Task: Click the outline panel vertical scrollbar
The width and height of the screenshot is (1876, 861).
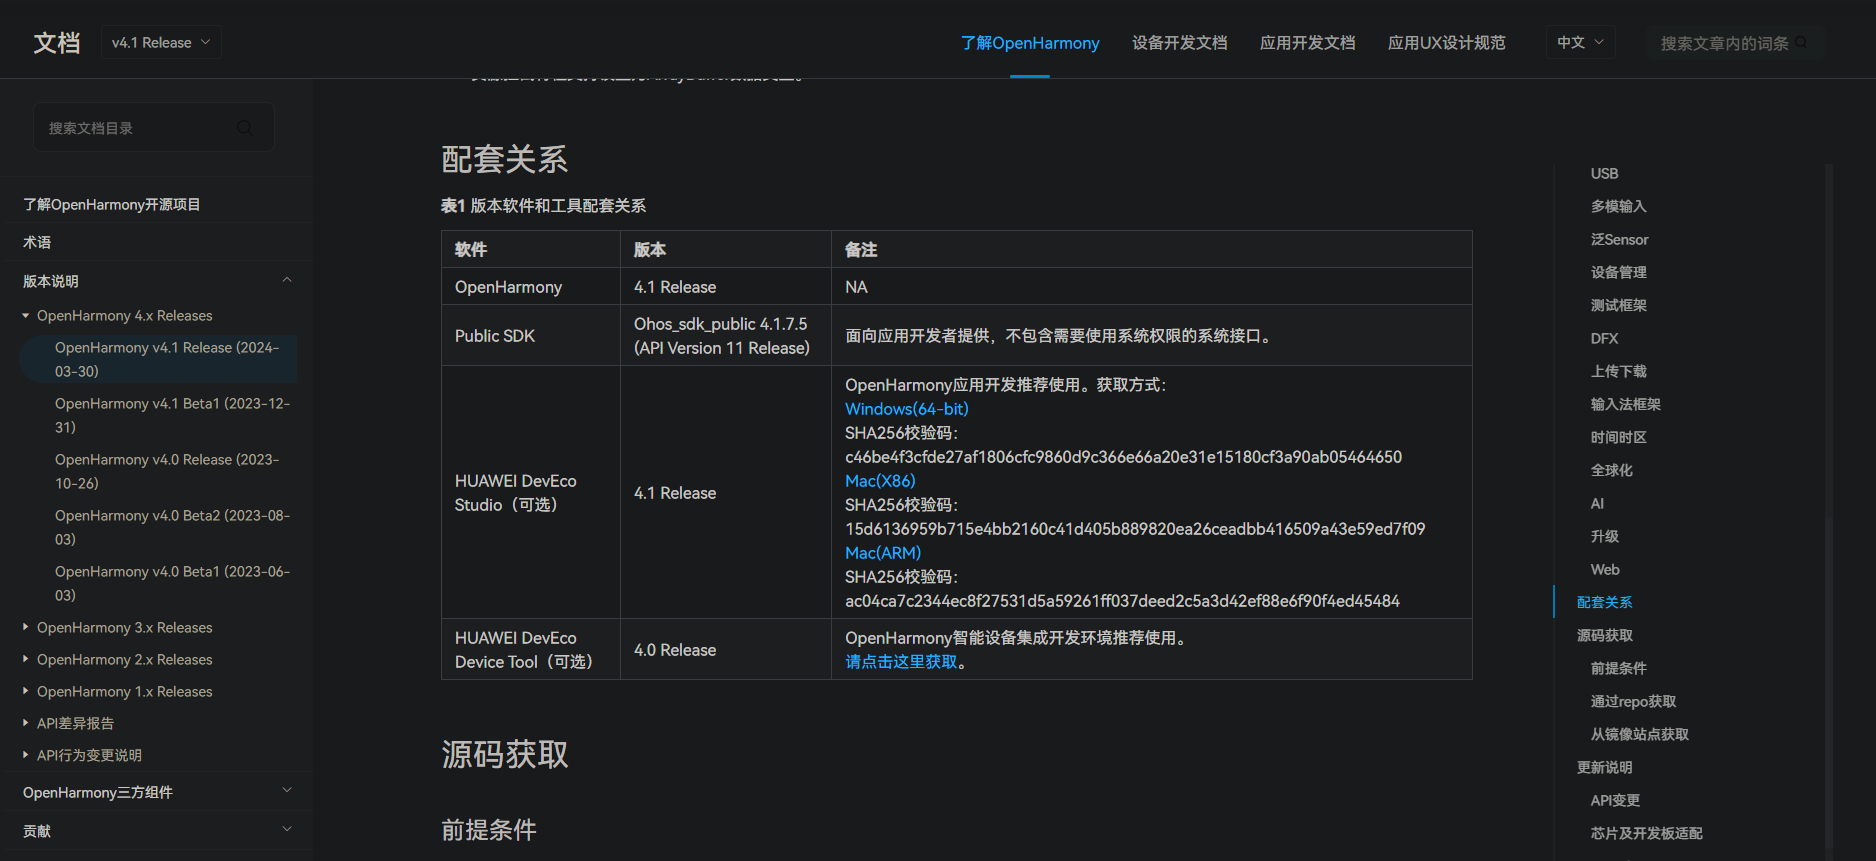Action: tap(1829, 510)
